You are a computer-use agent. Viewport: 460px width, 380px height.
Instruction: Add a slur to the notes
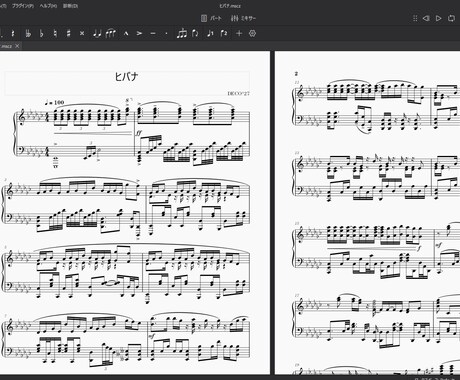pos(111,33)
